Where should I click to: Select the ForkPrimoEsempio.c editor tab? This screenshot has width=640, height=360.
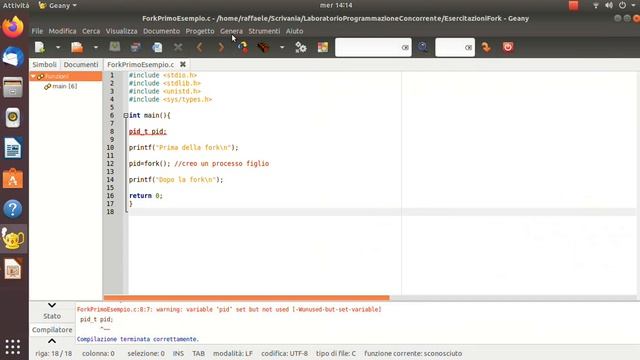[140, 64]
